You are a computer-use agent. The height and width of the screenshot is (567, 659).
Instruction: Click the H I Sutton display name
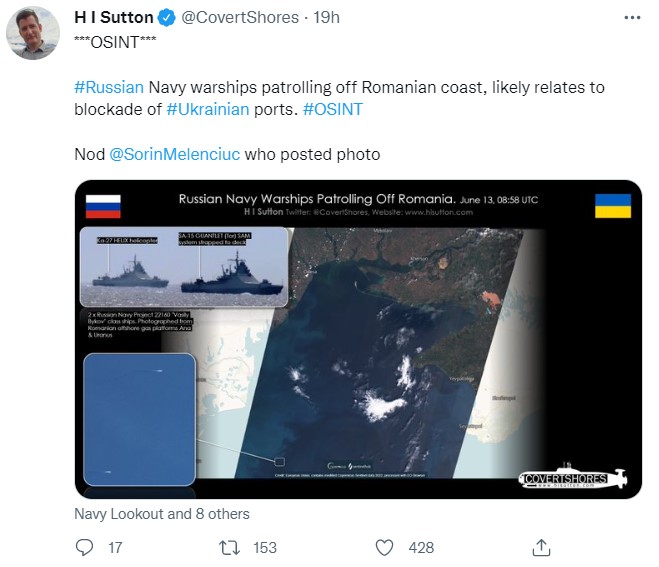(x=114, y=18)
